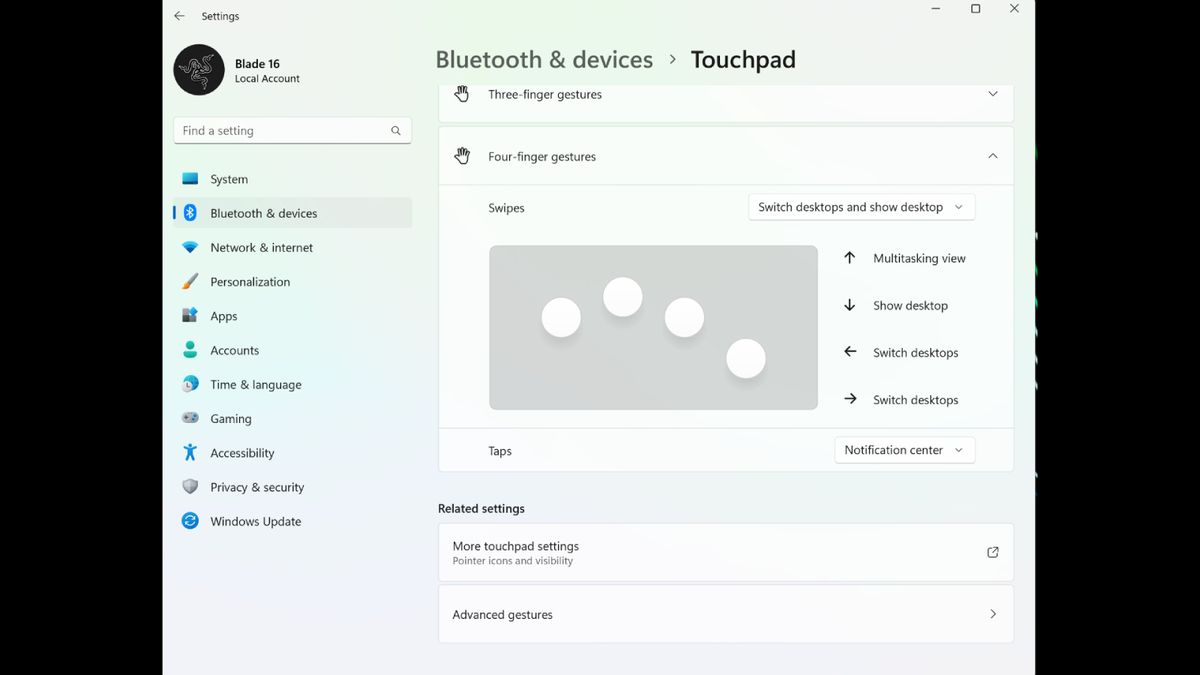
Task: Click the Network & internet wifi icon
Action: (190, 247)
